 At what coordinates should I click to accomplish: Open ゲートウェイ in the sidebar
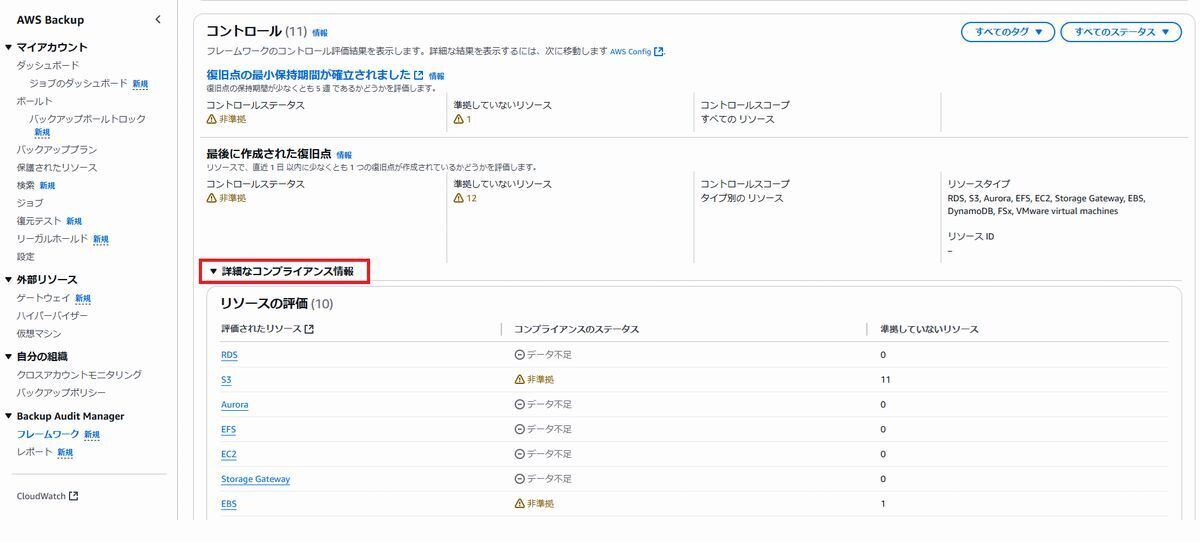pos(44,298)
